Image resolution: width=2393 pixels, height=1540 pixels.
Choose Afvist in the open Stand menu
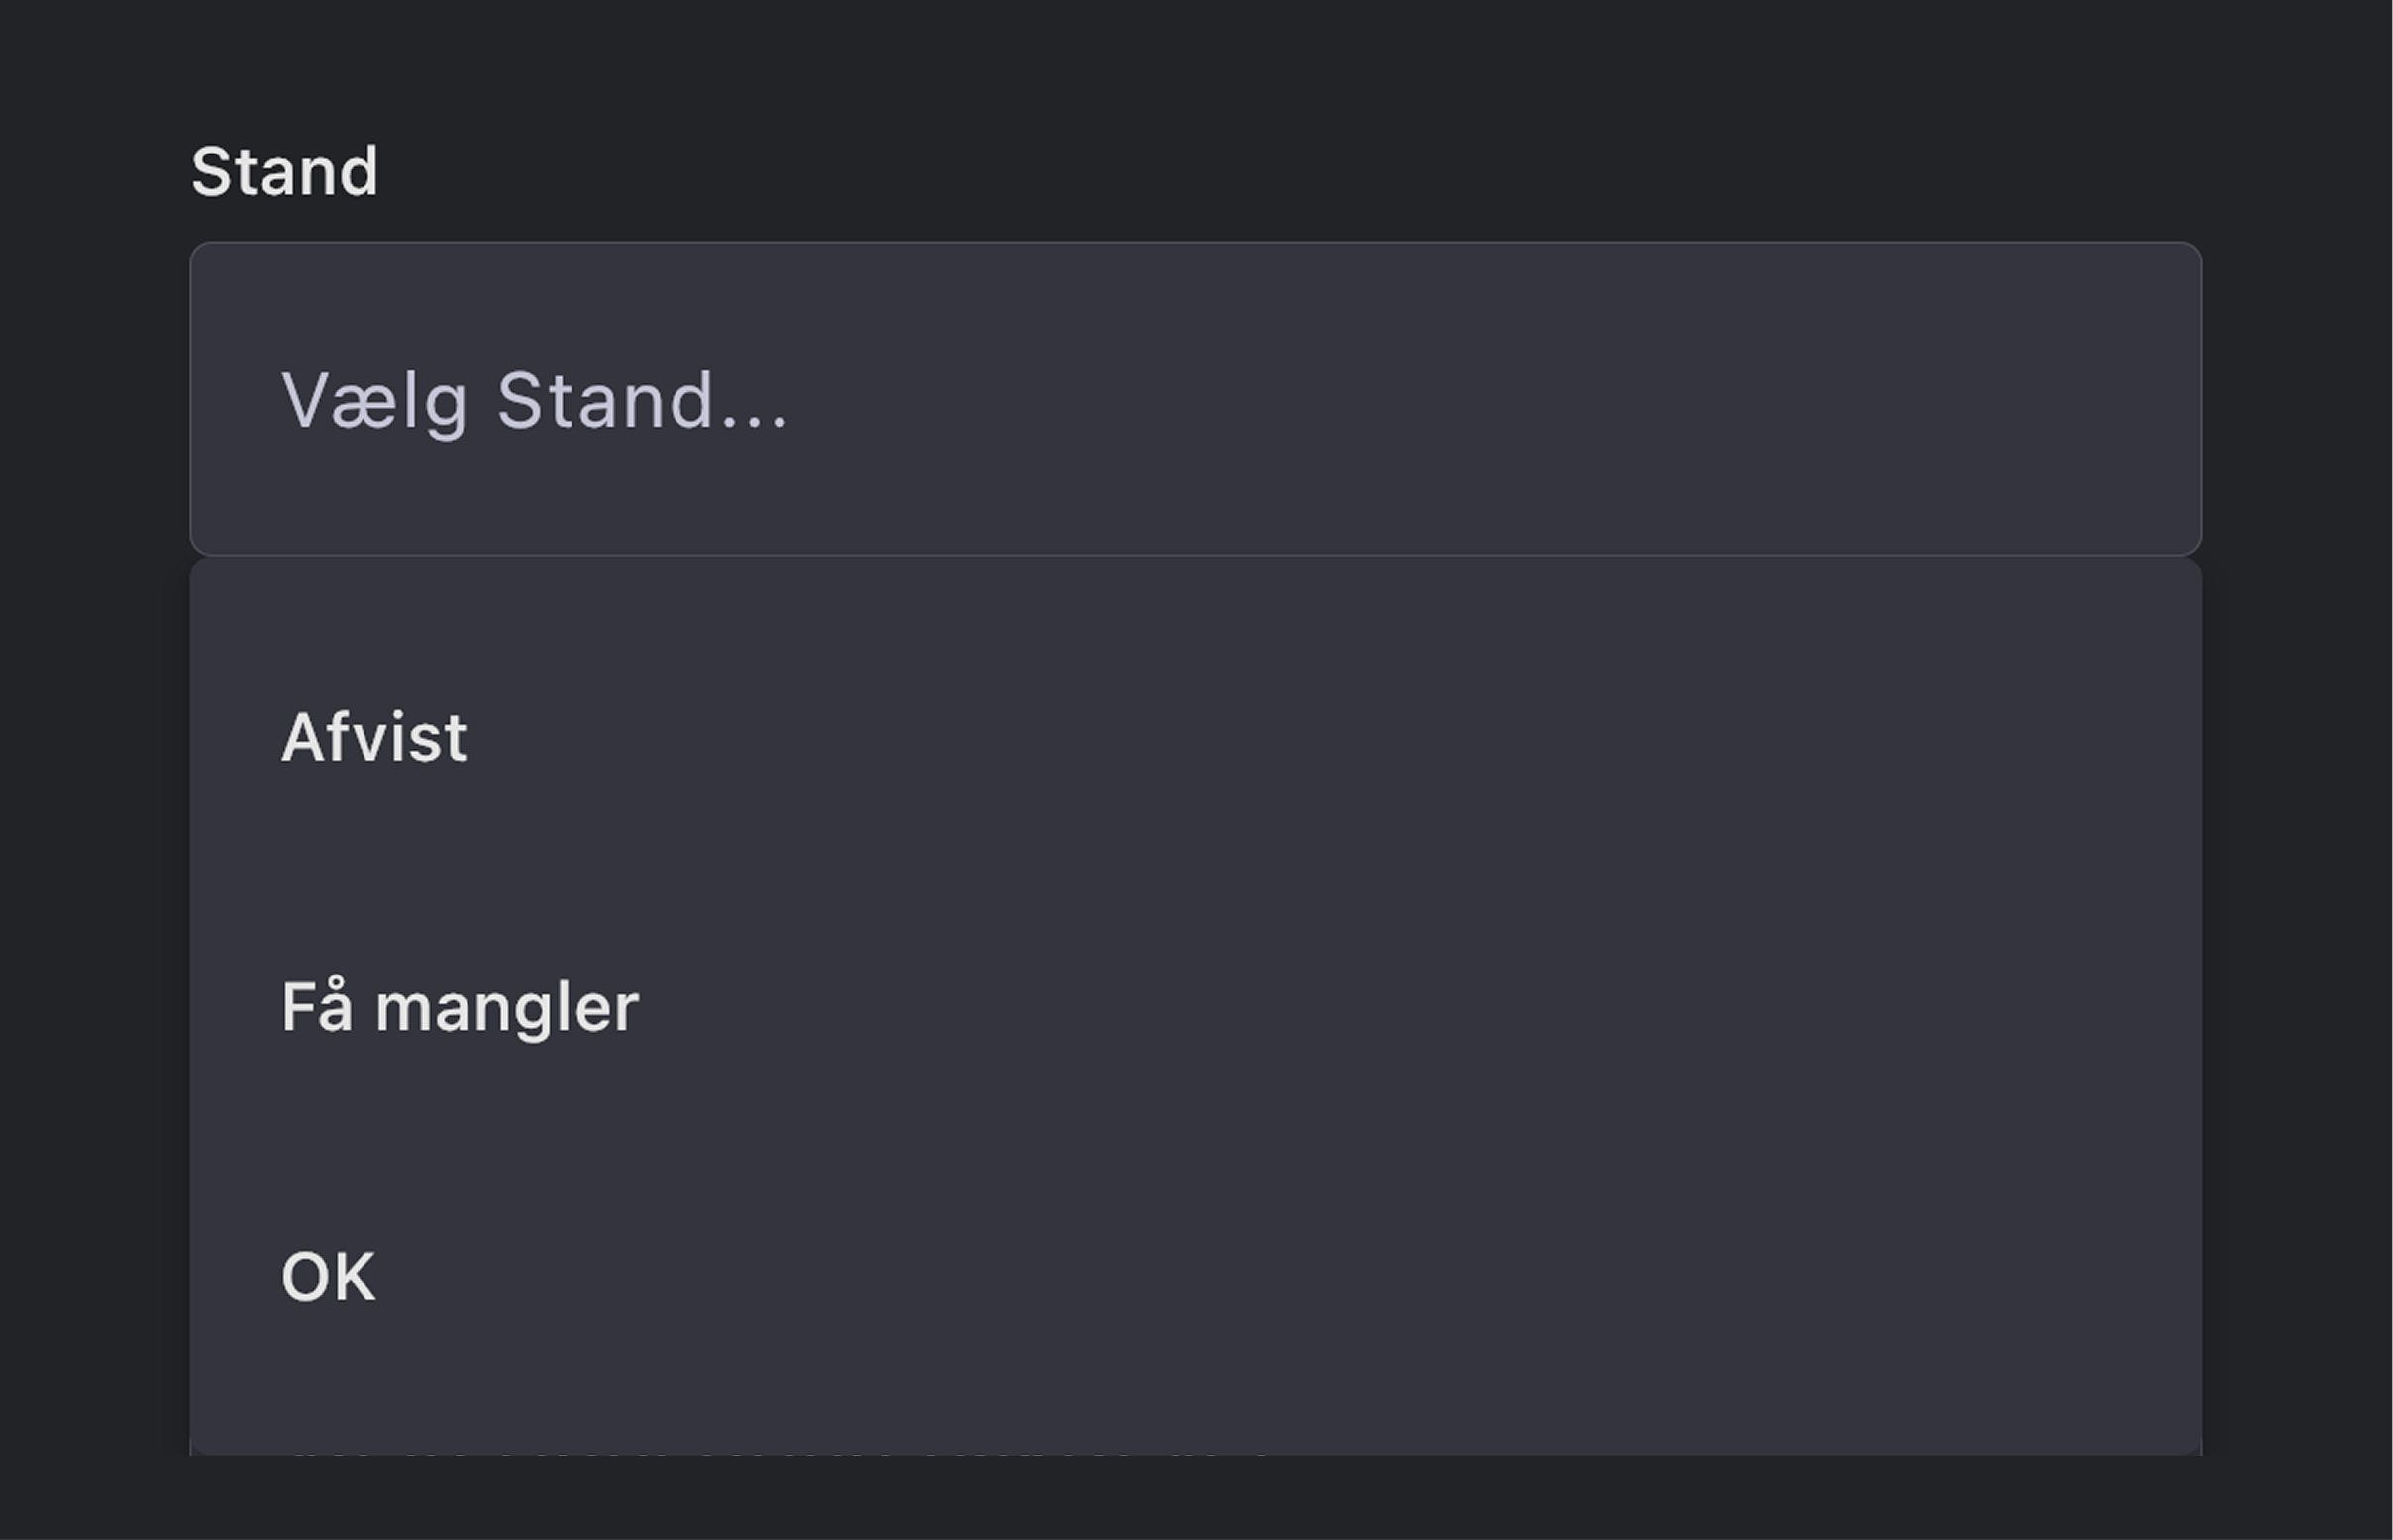coord(374,738)
